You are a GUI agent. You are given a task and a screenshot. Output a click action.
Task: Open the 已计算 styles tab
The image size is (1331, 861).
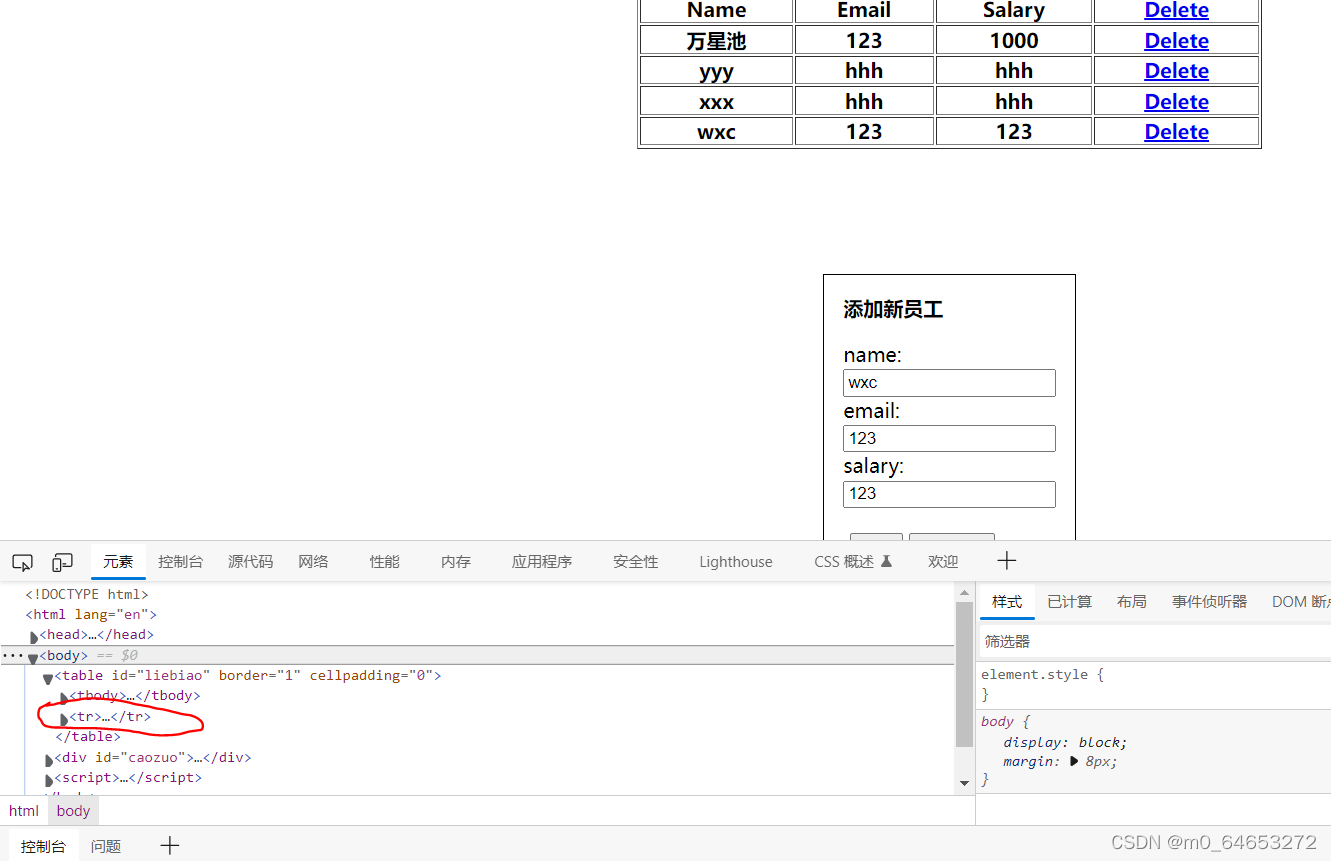coord(1069,601)
